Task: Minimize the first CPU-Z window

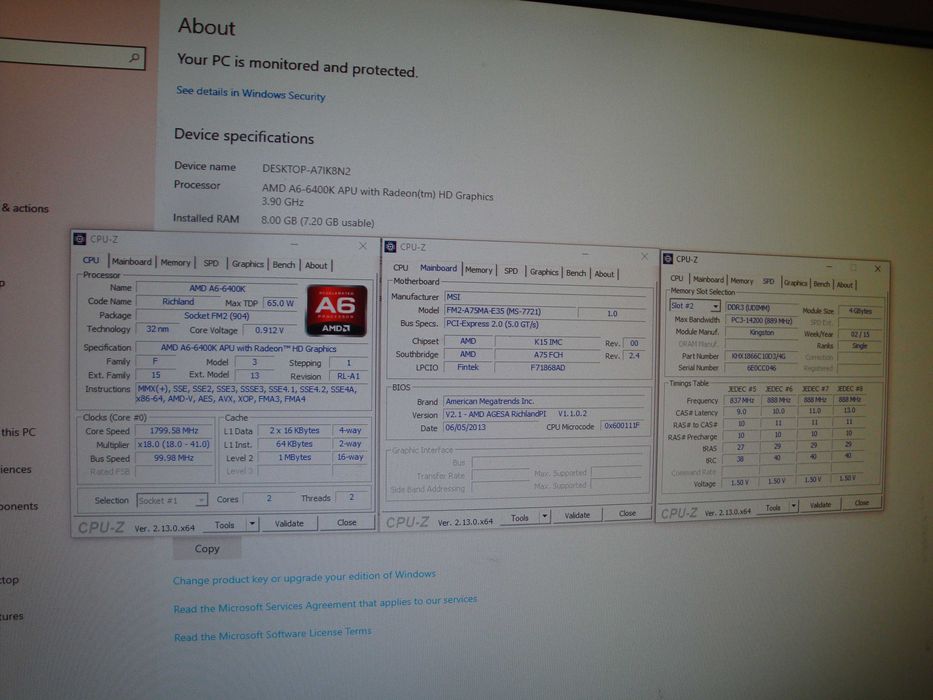Action: pos(295,243)
